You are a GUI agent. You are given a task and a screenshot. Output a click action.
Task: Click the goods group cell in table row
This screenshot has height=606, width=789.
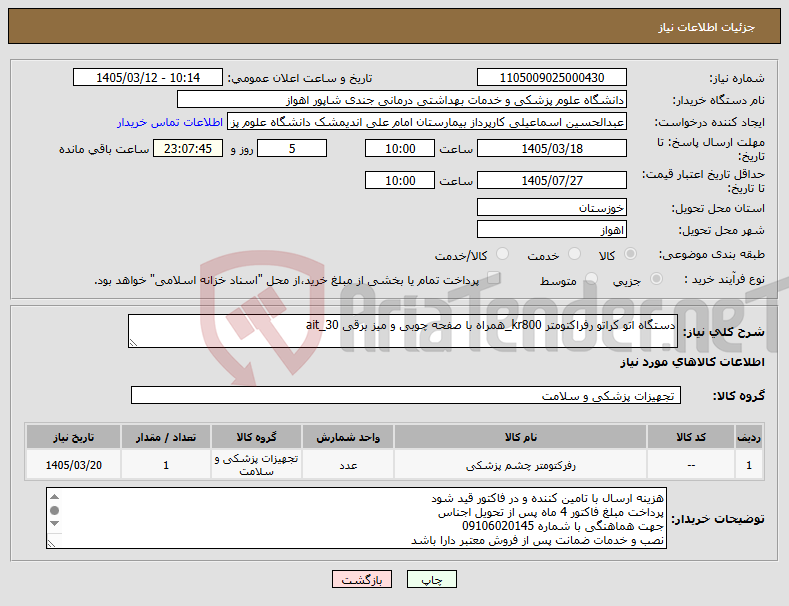[x=257, y=465]
